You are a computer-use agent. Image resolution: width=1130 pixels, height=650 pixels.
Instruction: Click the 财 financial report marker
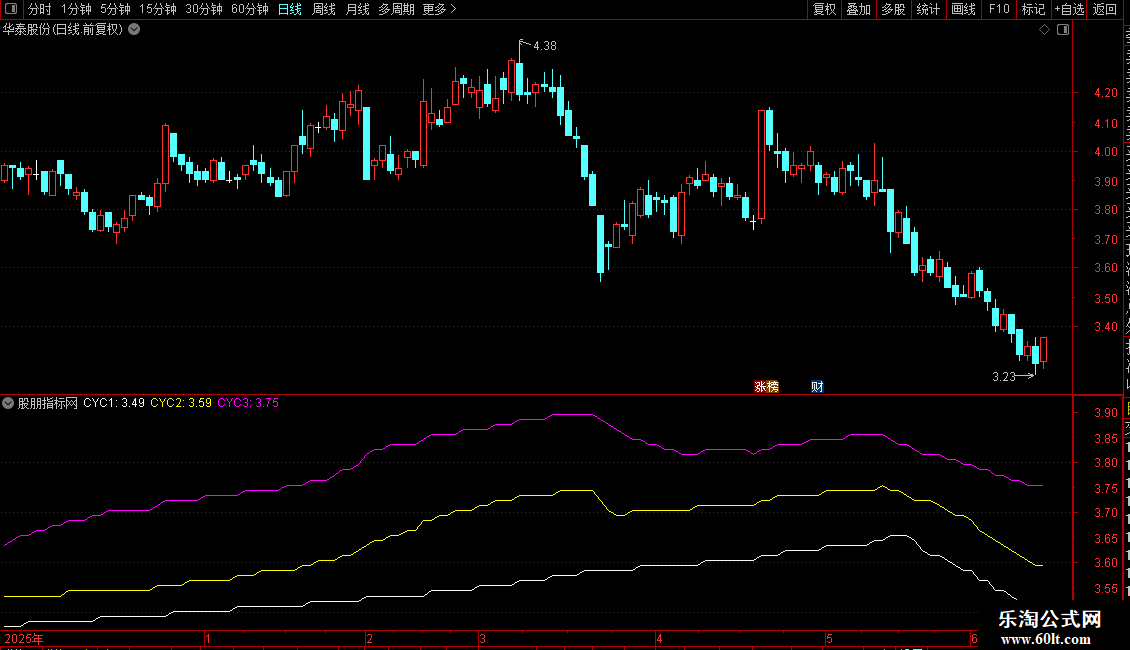(x=817, y=387)
